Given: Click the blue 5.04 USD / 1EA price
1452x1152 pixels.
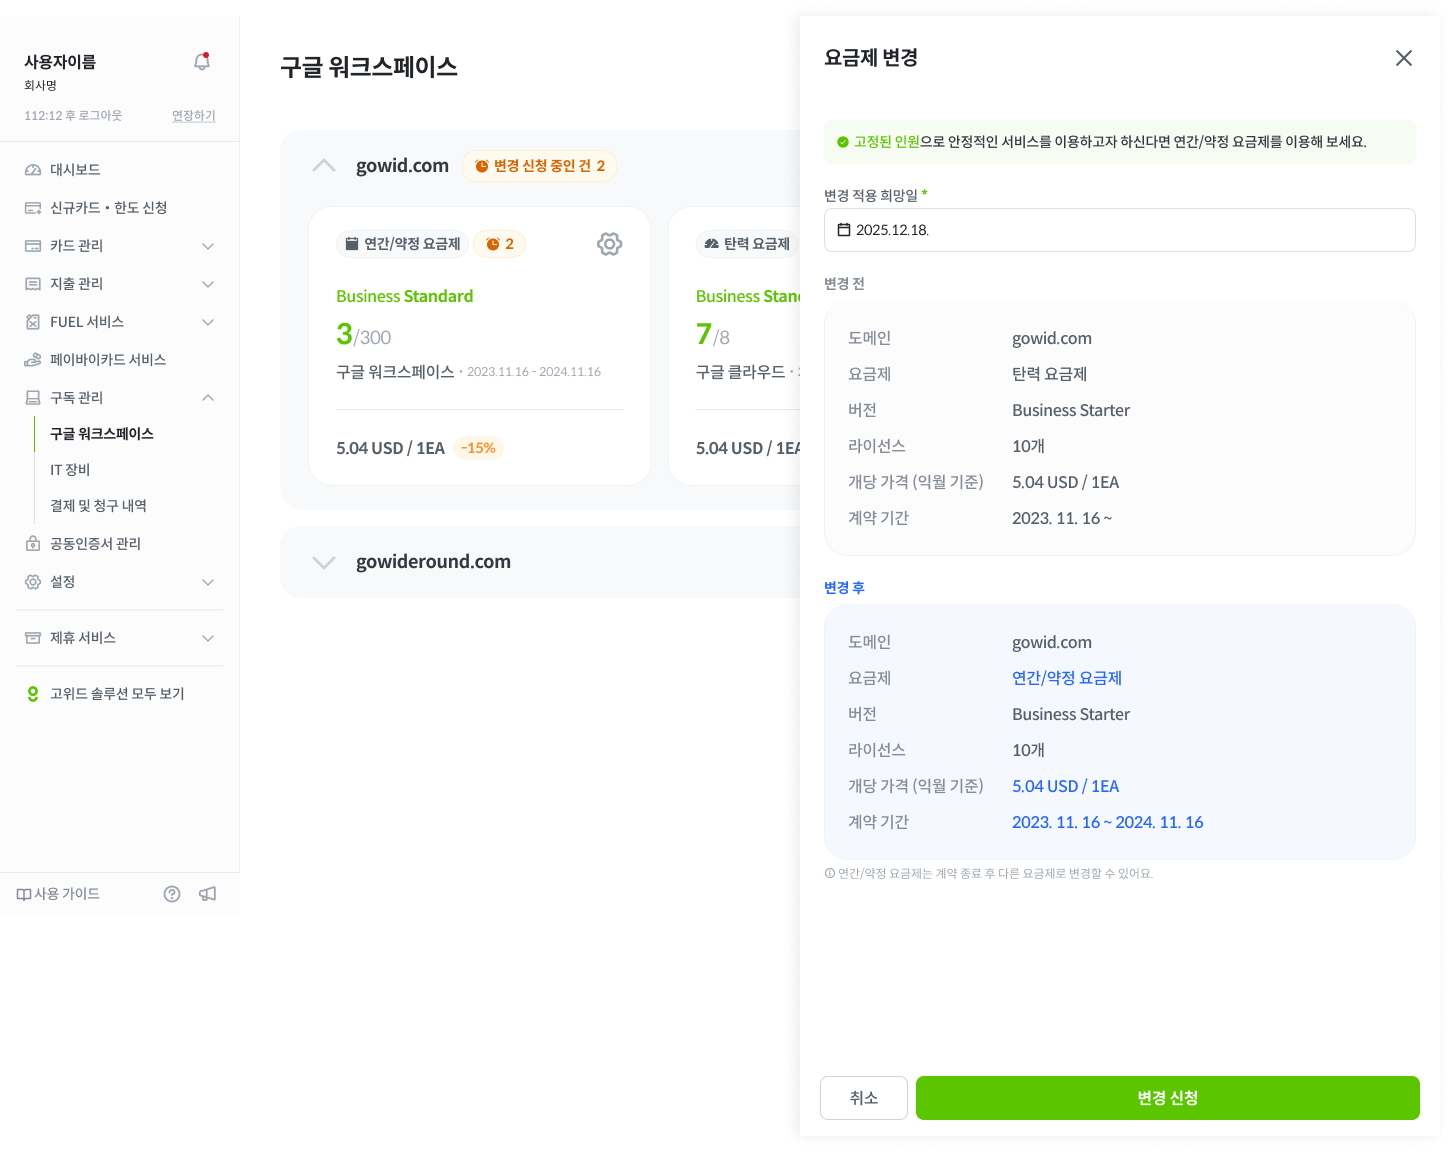Looking at the screenshot, I should (1066, 786).
